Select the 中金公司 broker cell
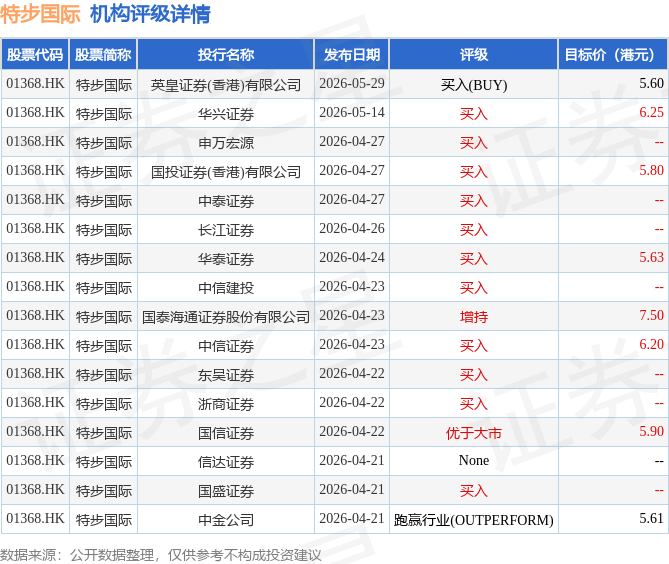The height and width of the screenshot is (564, 669). (x=226, y=520)
